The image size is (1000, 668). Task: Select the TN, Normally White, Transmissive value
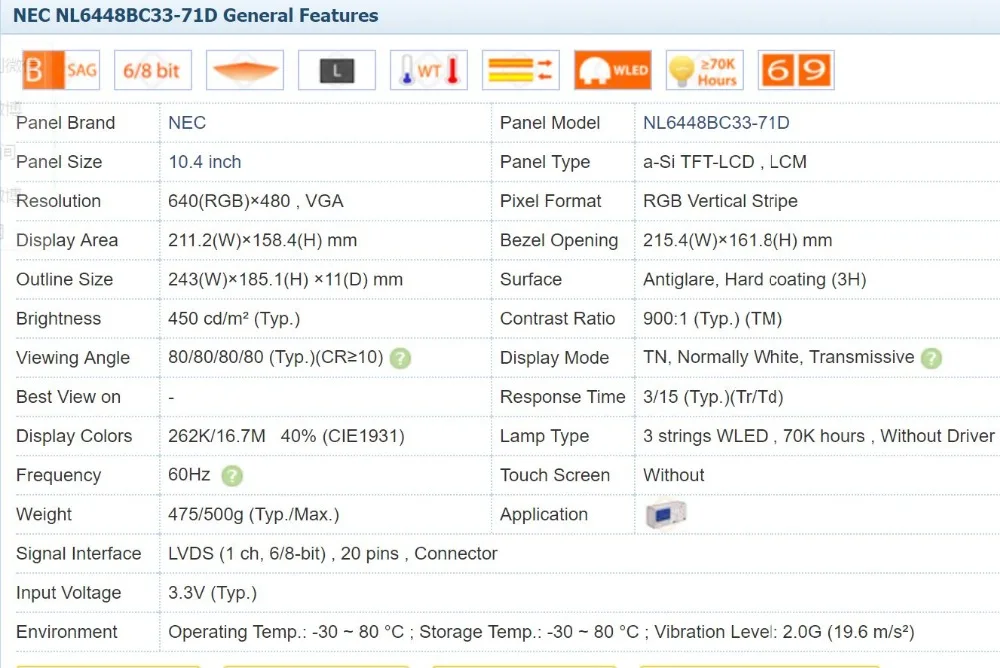pyautogui.click(x=779, y=357)
